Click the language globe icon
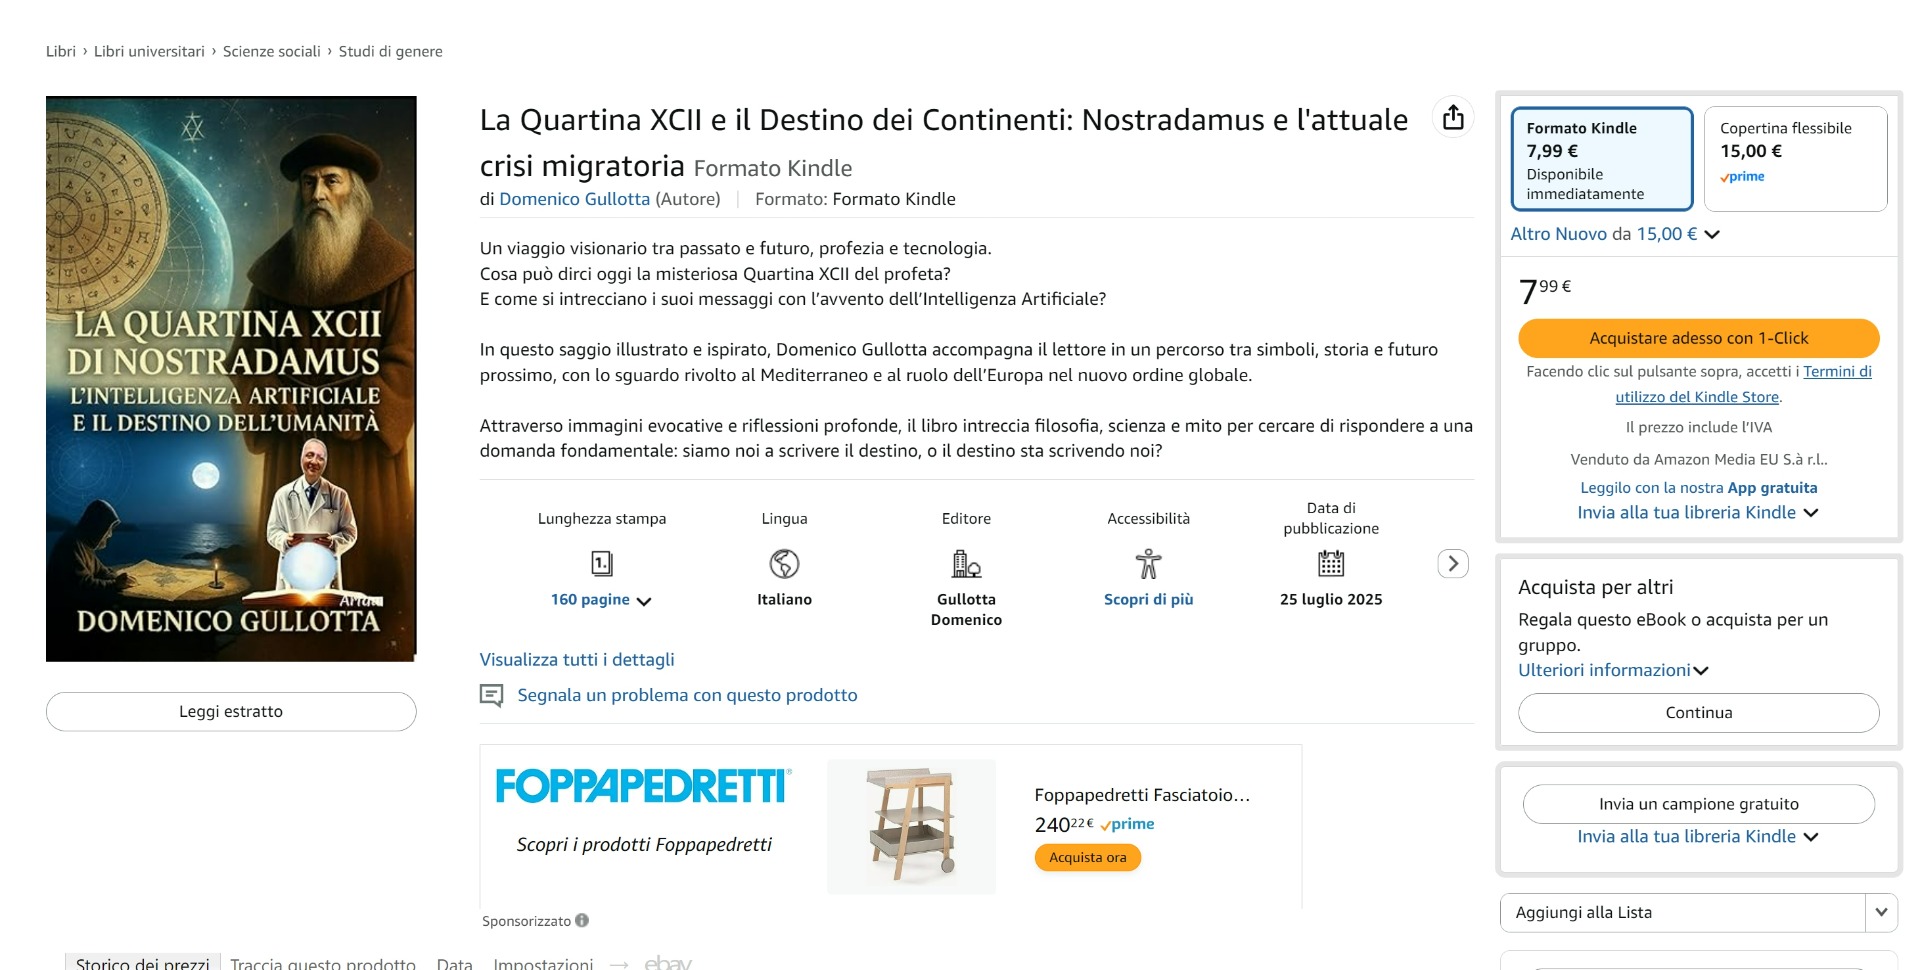 click(784, 564)
